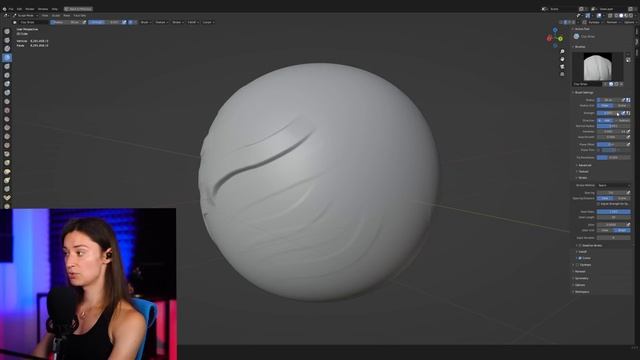Image resolution: width=640 pixels, height=360 pixels.
Task: Open the Stroke Method dropdown
Action: point(613,185)
